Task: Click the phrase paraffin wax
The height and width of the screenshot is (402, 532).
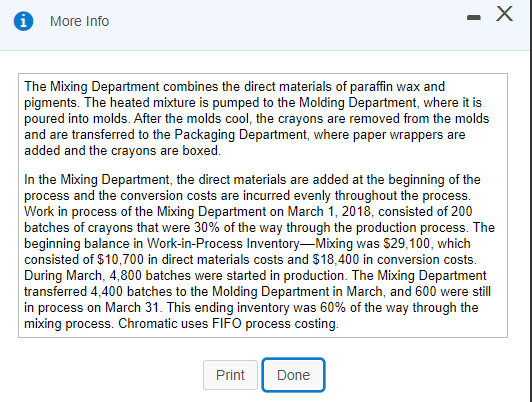Action: point(372,87)
